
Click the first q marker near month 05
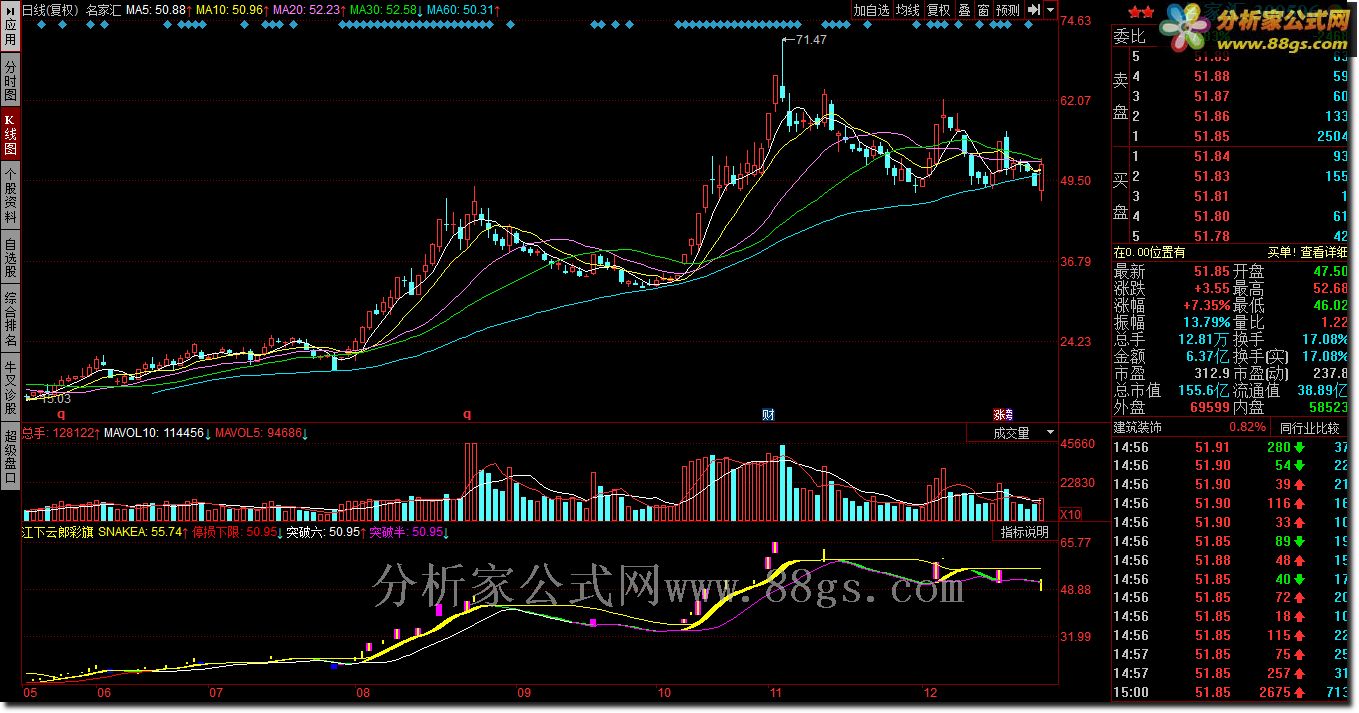tap(61, 413)
